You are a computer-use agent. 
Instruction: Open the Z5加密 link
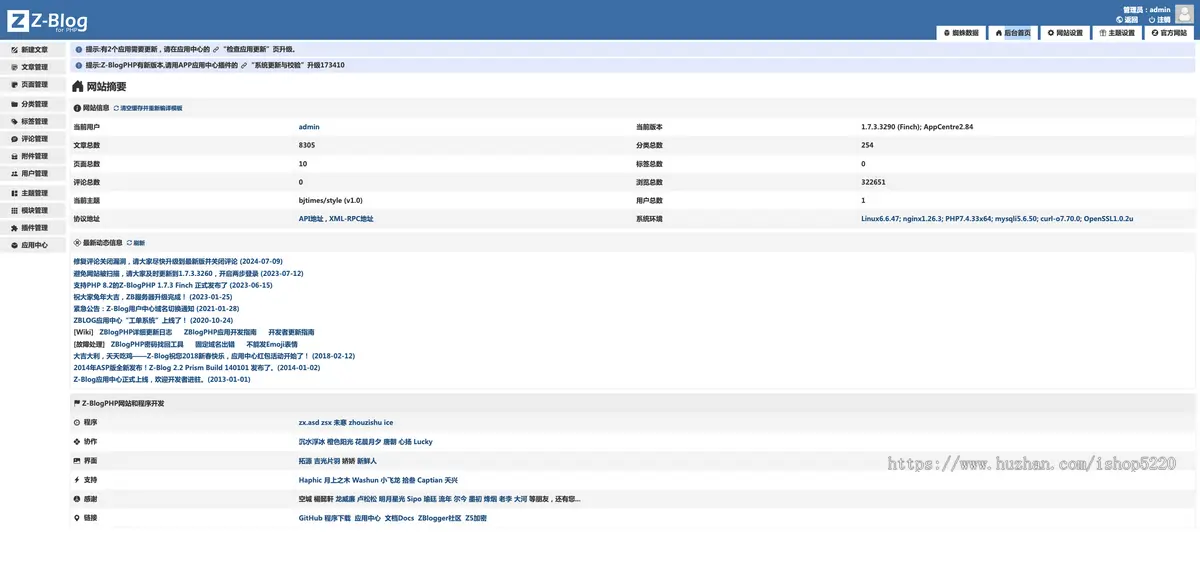point(476,518)
